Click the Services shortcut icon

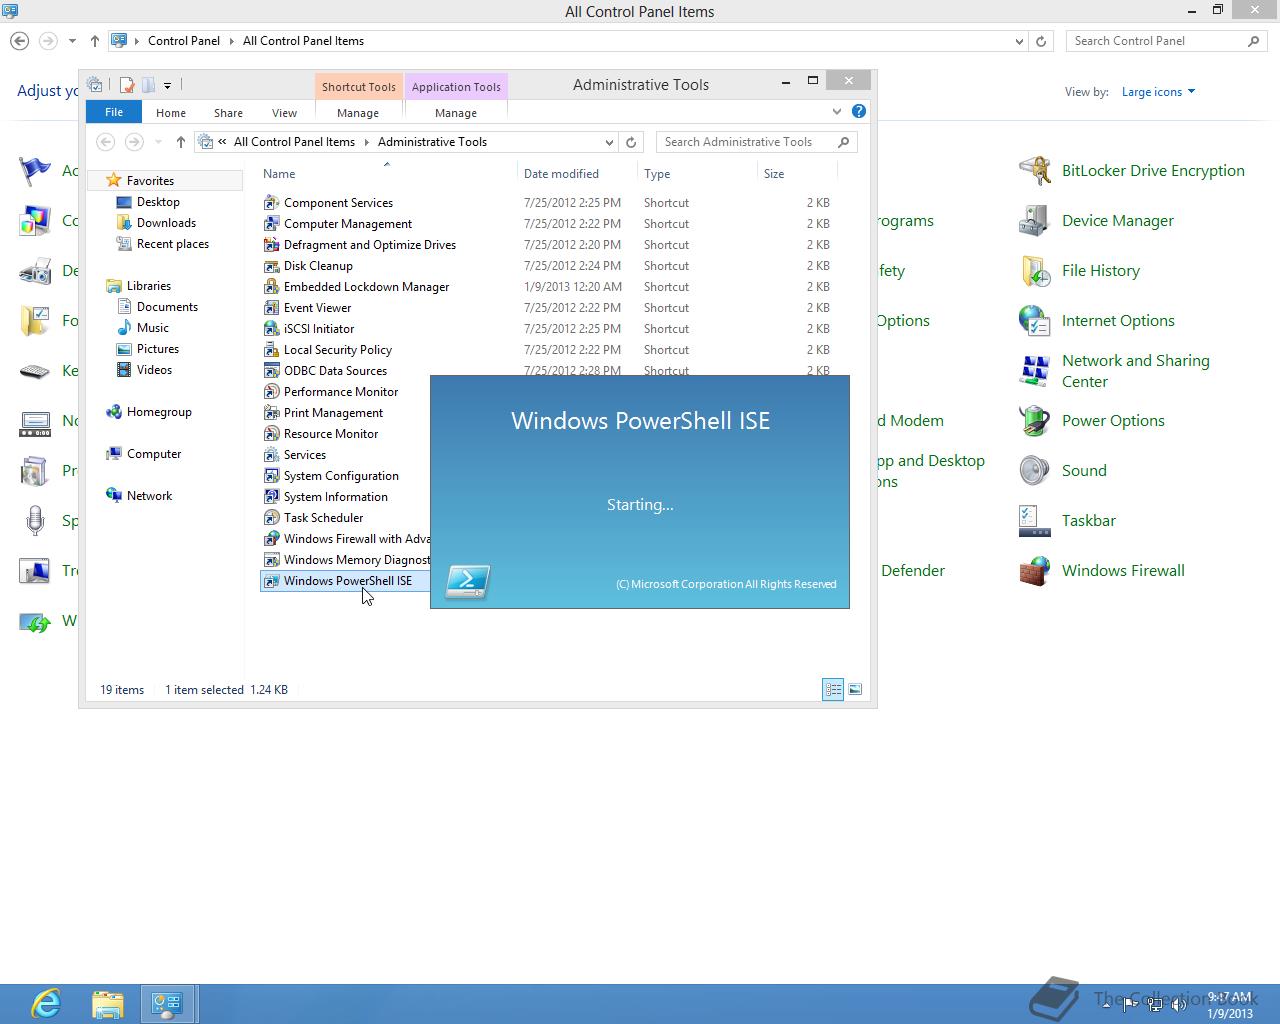tap(271, 455)
